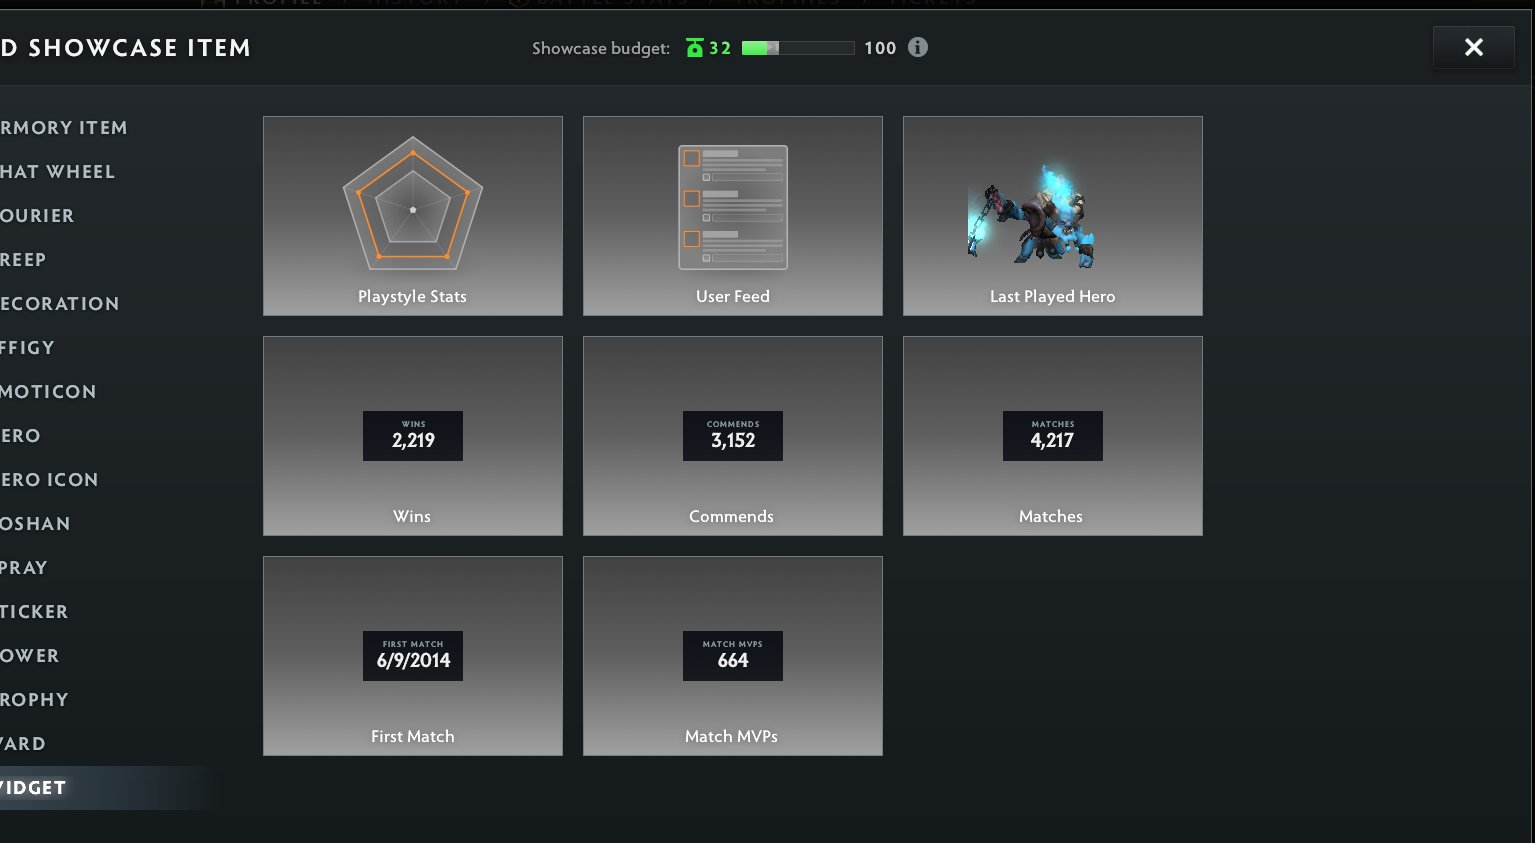Select the Last Played Hero widget
The image size is (1535, 843).
(1053, 216)
